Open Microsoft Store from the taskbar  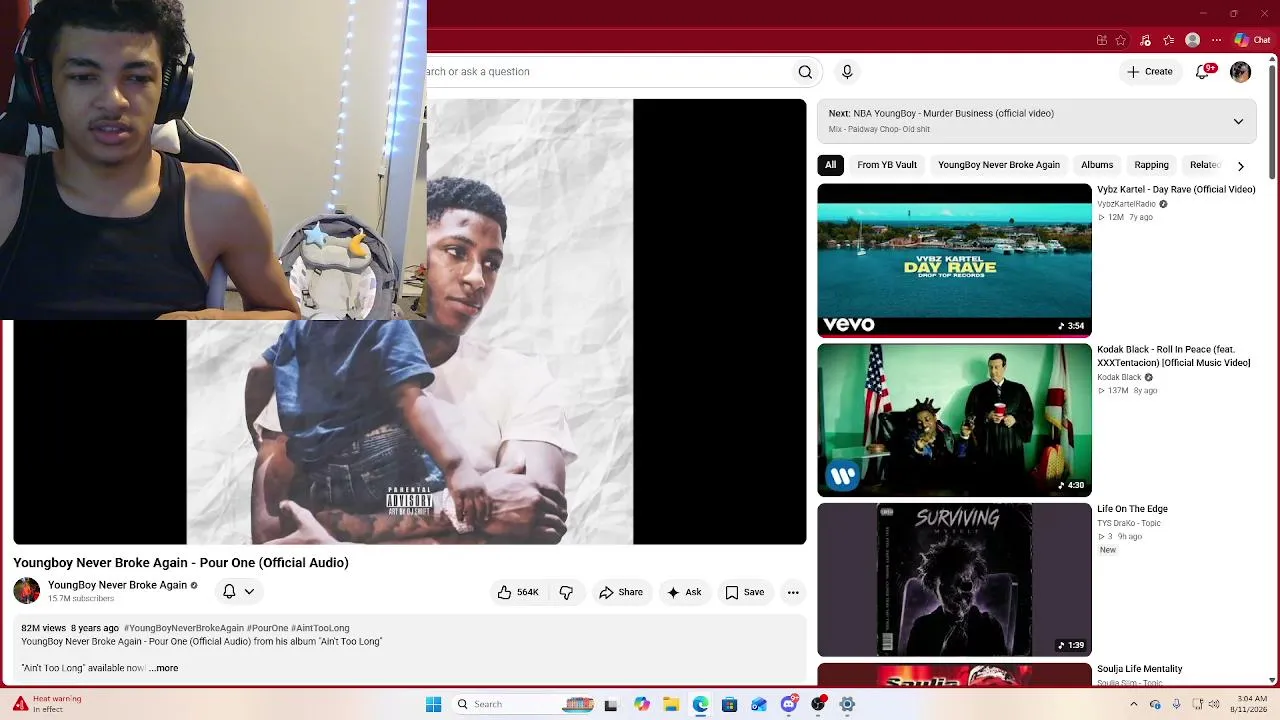[729, 704]
